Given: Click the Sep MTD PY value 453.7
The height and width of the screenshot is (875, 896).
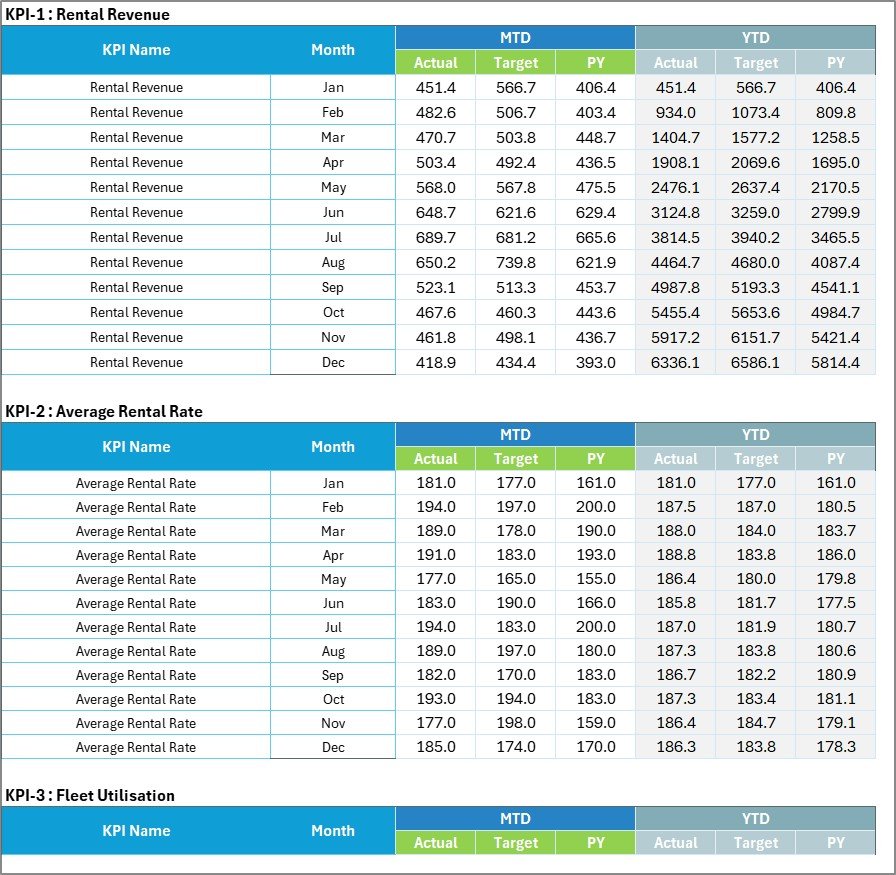Looking at the screenshot, I should point(595,287).
